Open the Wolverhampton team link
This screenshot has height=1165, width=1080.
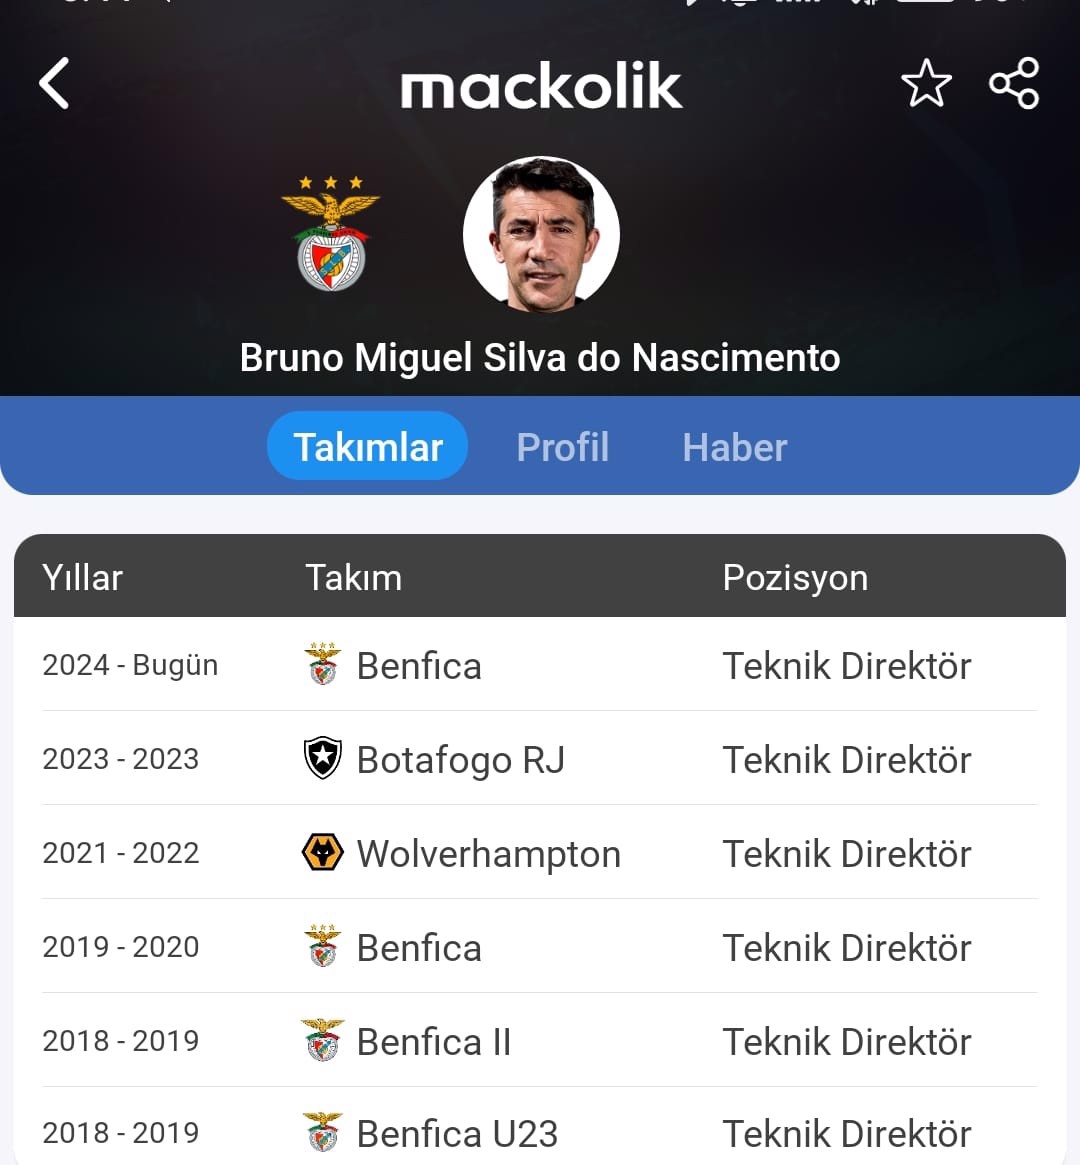click(x=489, y=854)
